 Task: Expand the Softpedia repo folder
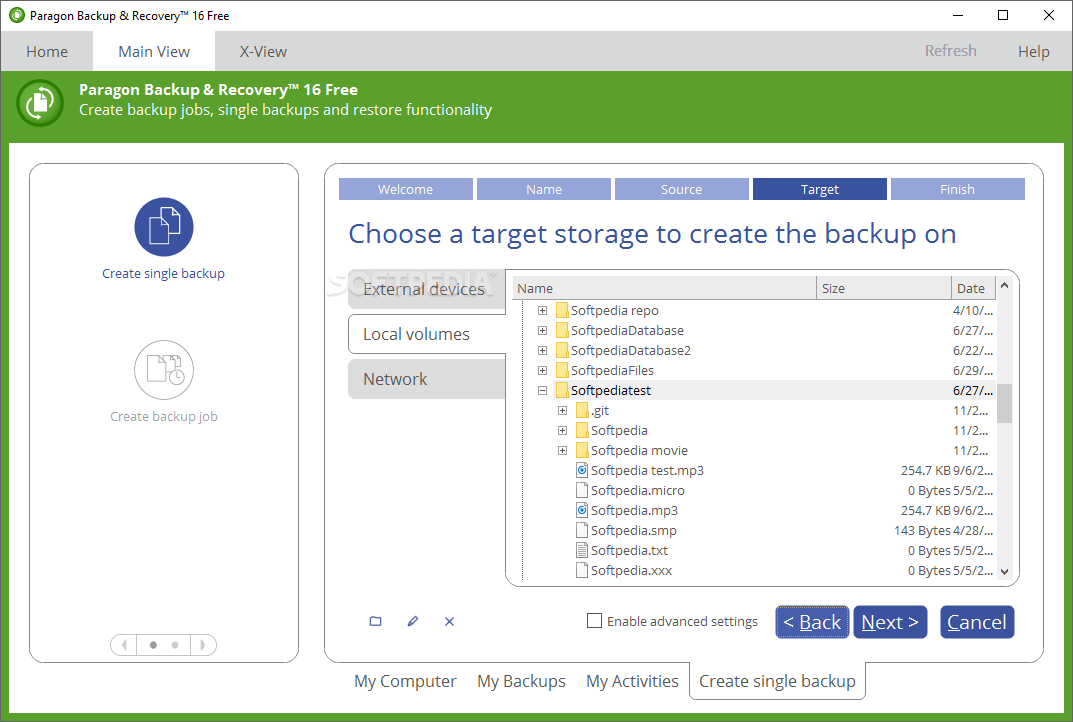[x=543, y=311]
